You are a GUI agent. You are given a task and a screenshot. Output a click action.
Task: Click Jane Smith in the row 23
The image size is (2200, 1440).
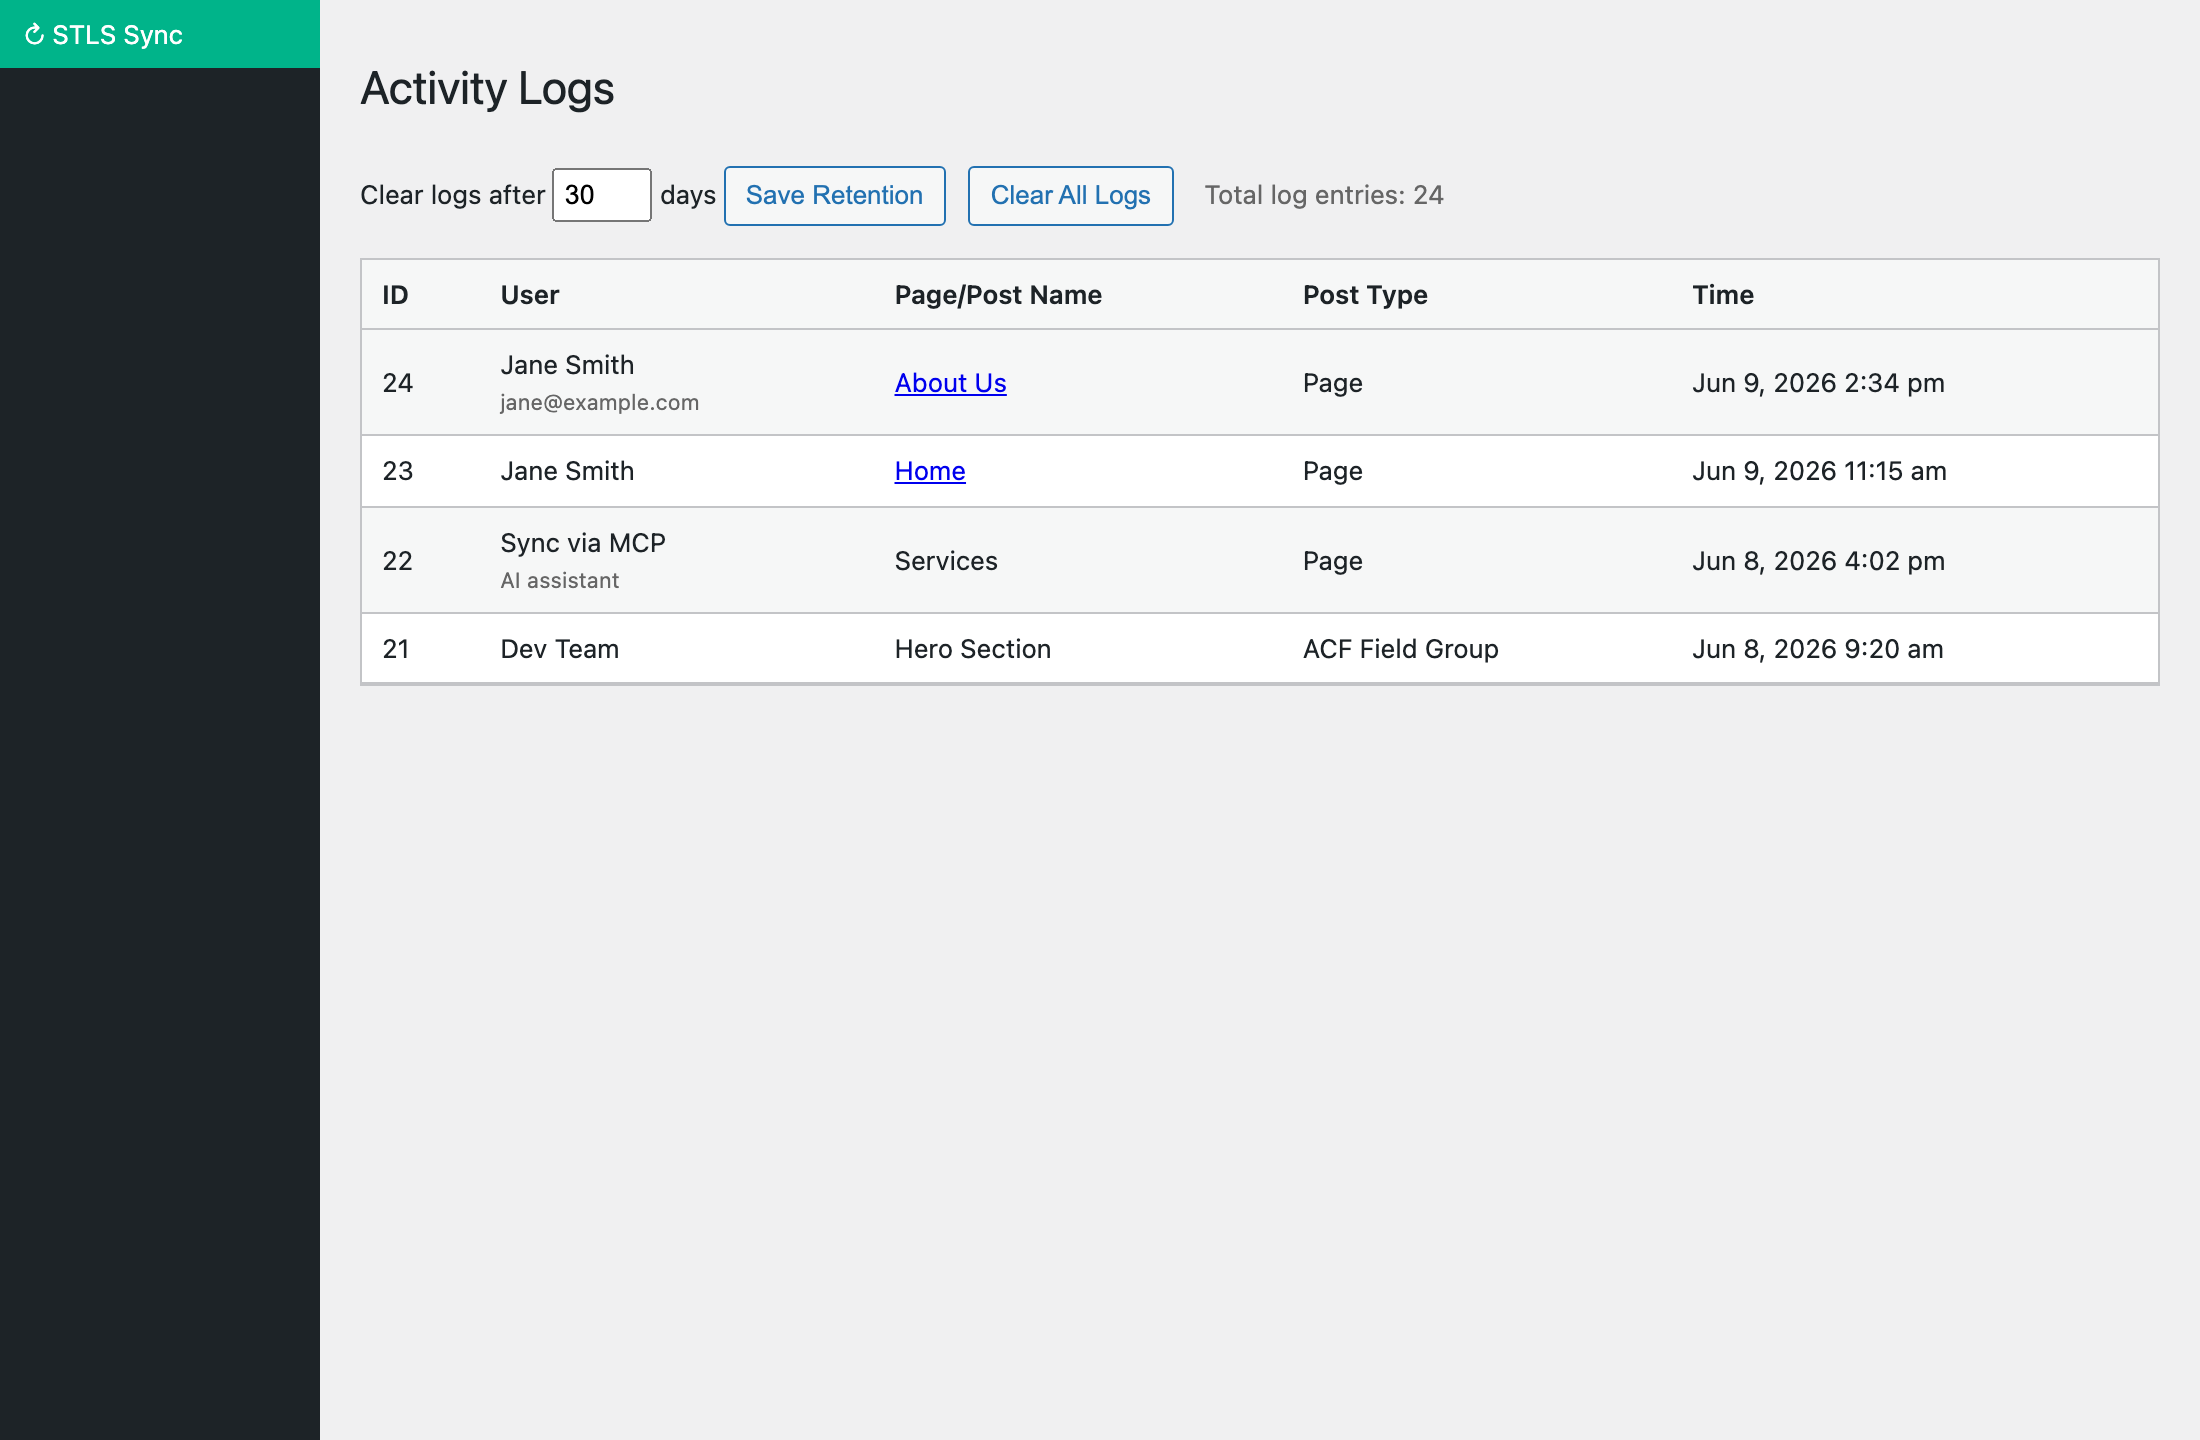click(567, 471)
